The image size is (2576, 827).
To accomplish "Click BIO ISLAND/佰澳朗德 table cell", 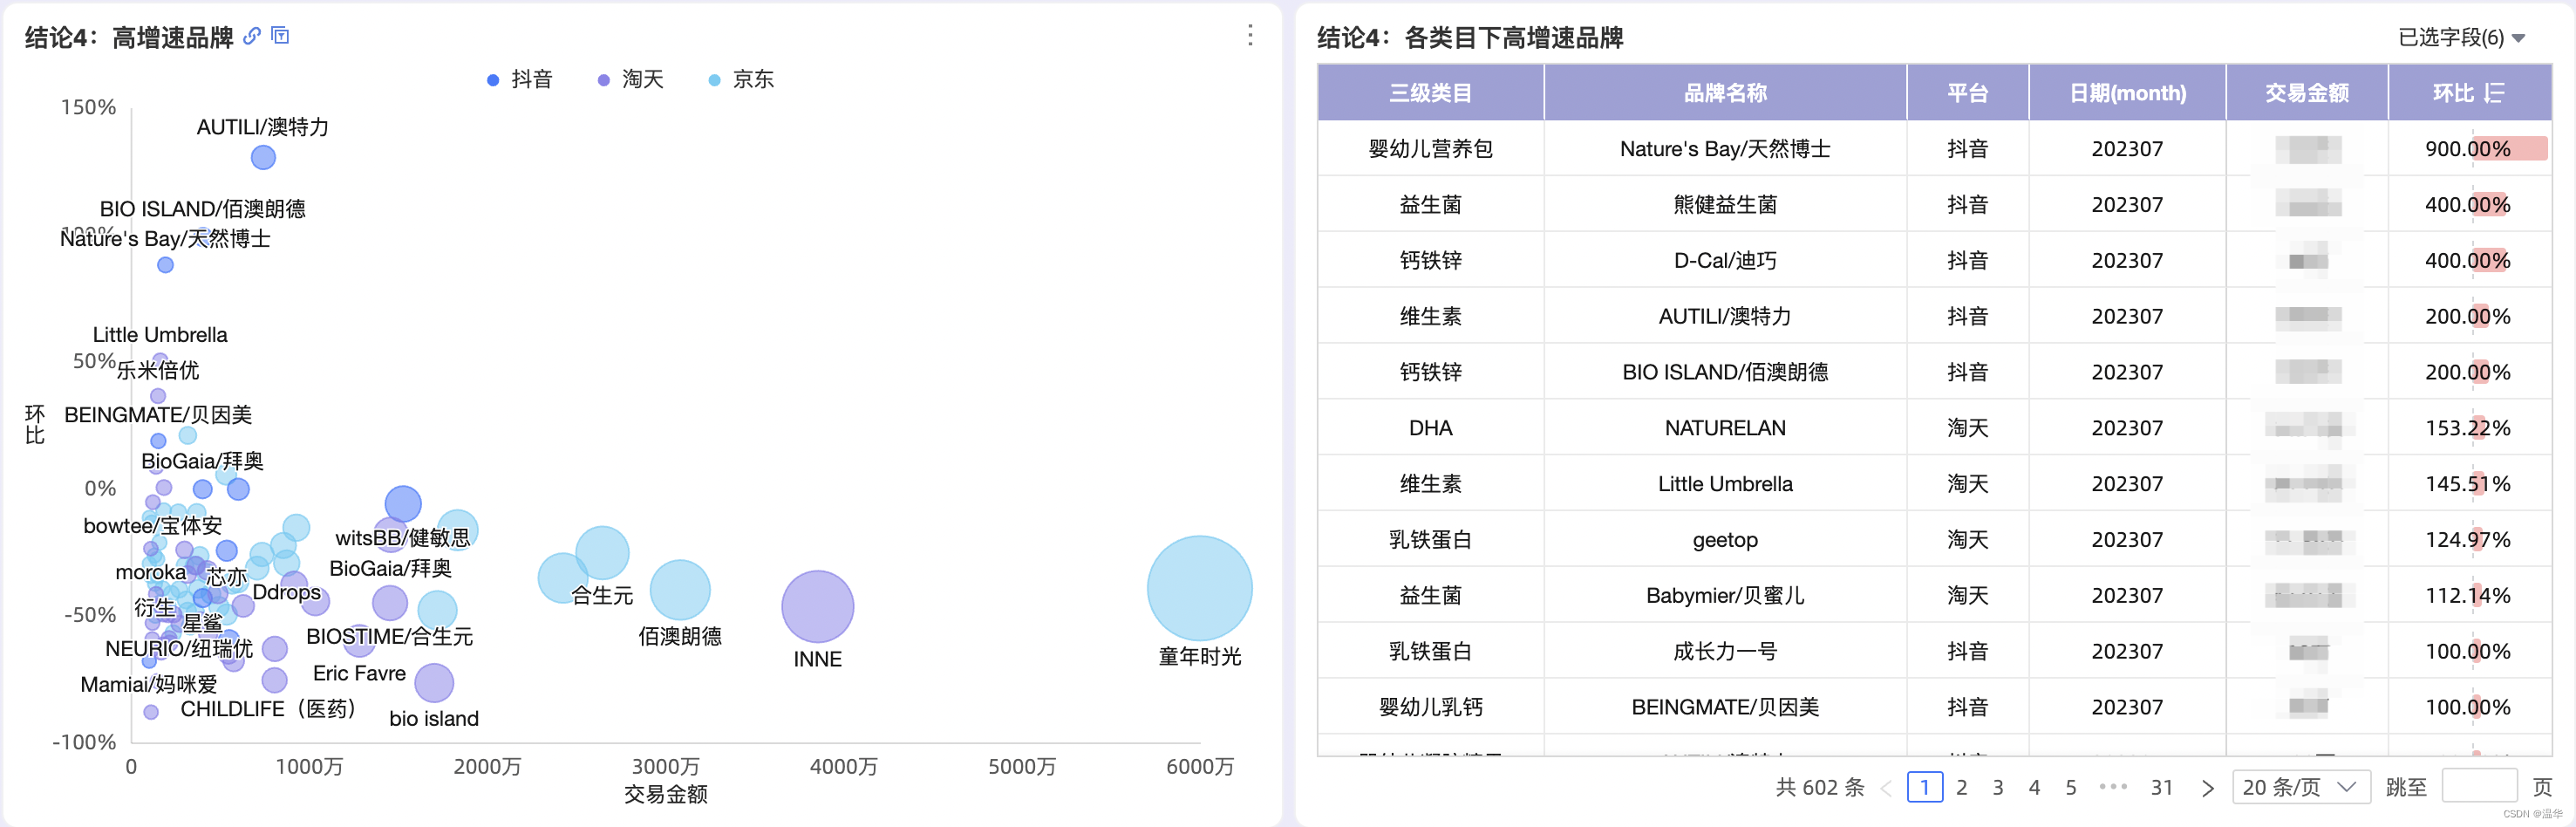I will (1725, 372).
